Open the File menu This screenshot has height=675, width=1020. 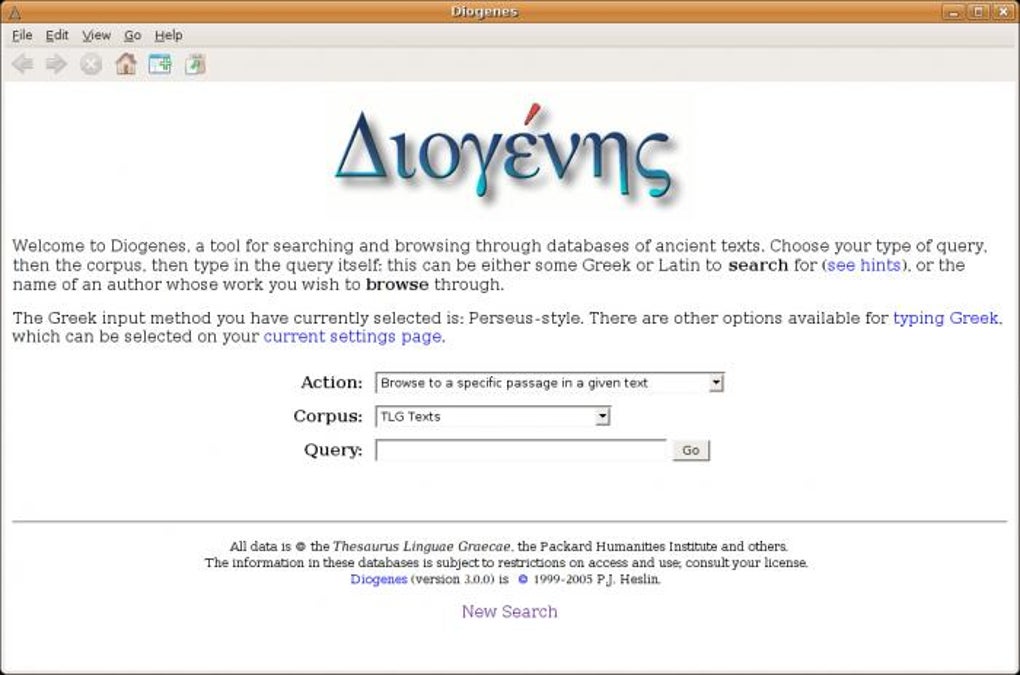pos(22,35)
